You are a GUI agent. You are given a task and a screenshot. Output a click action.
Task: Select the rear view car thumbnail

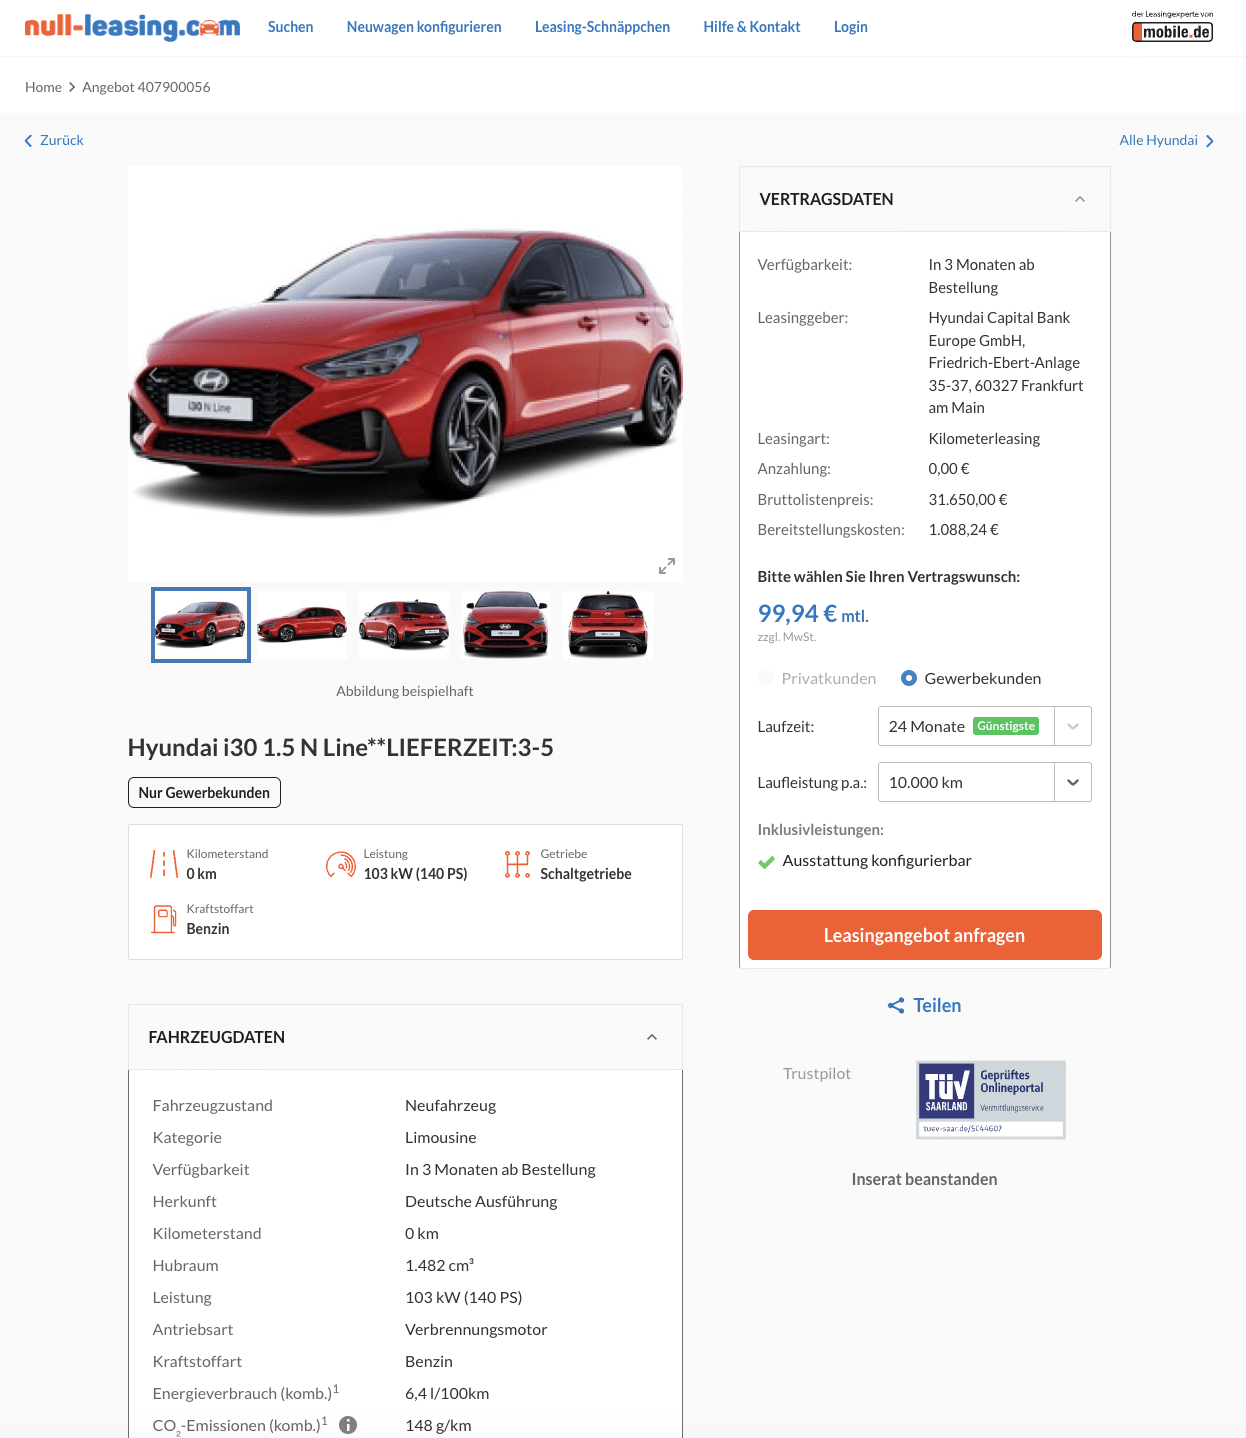click(x=608, y=624)
